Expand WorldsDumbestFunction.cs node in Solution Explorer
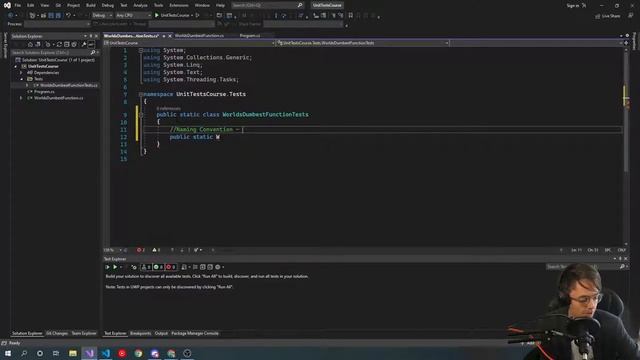 [x=21, y=98]
